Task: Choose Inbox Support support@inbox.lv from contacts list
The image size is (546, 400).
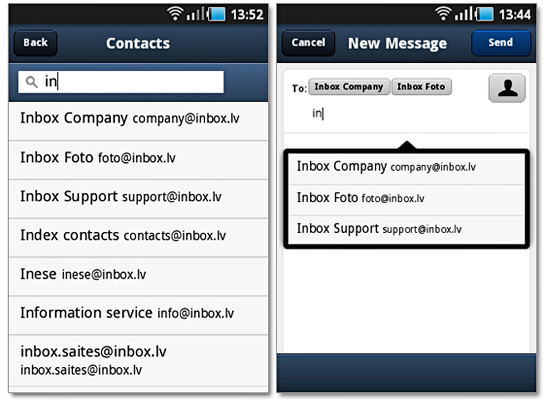Action: [x=139, y=199]
